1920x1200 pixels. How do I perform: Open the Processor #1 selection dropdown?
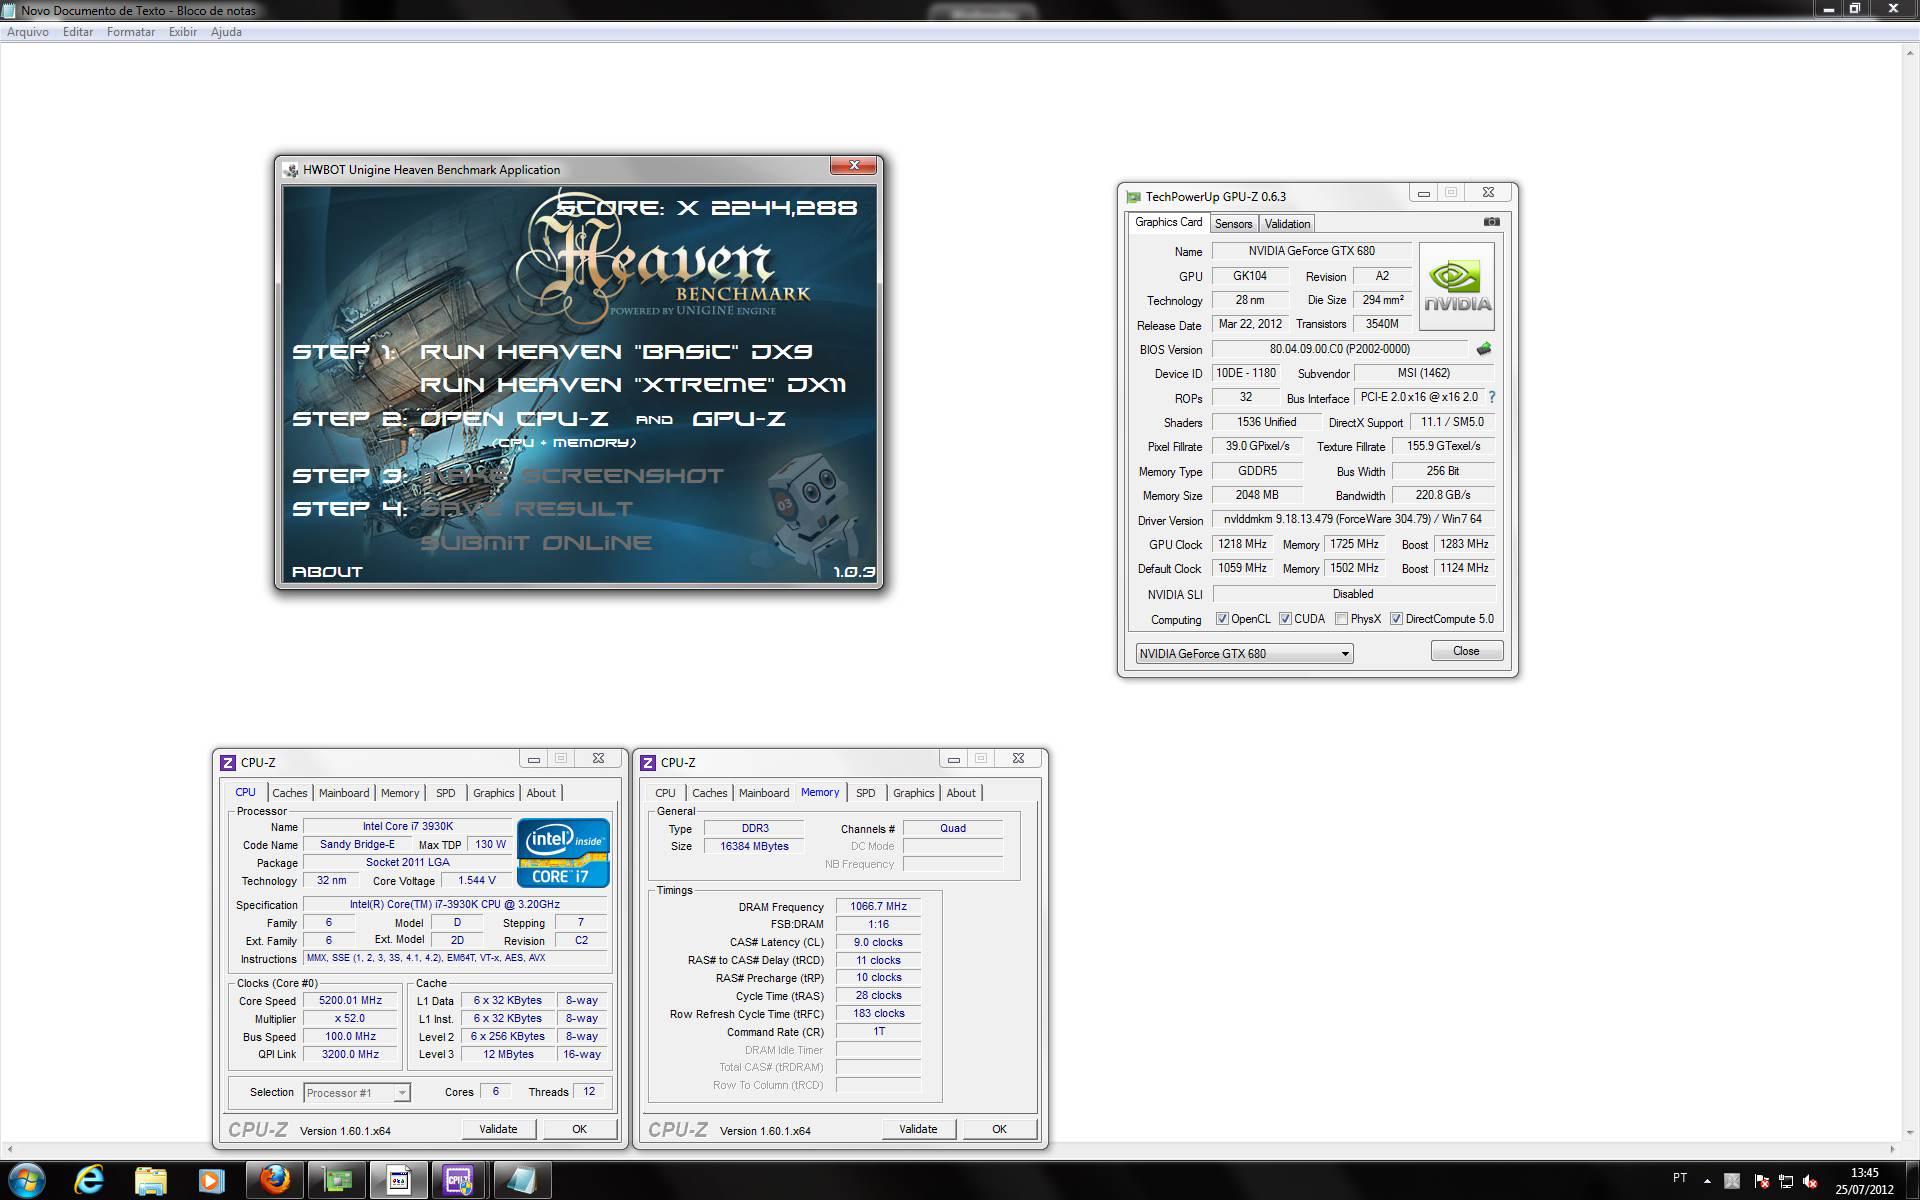pos(356,1093)
